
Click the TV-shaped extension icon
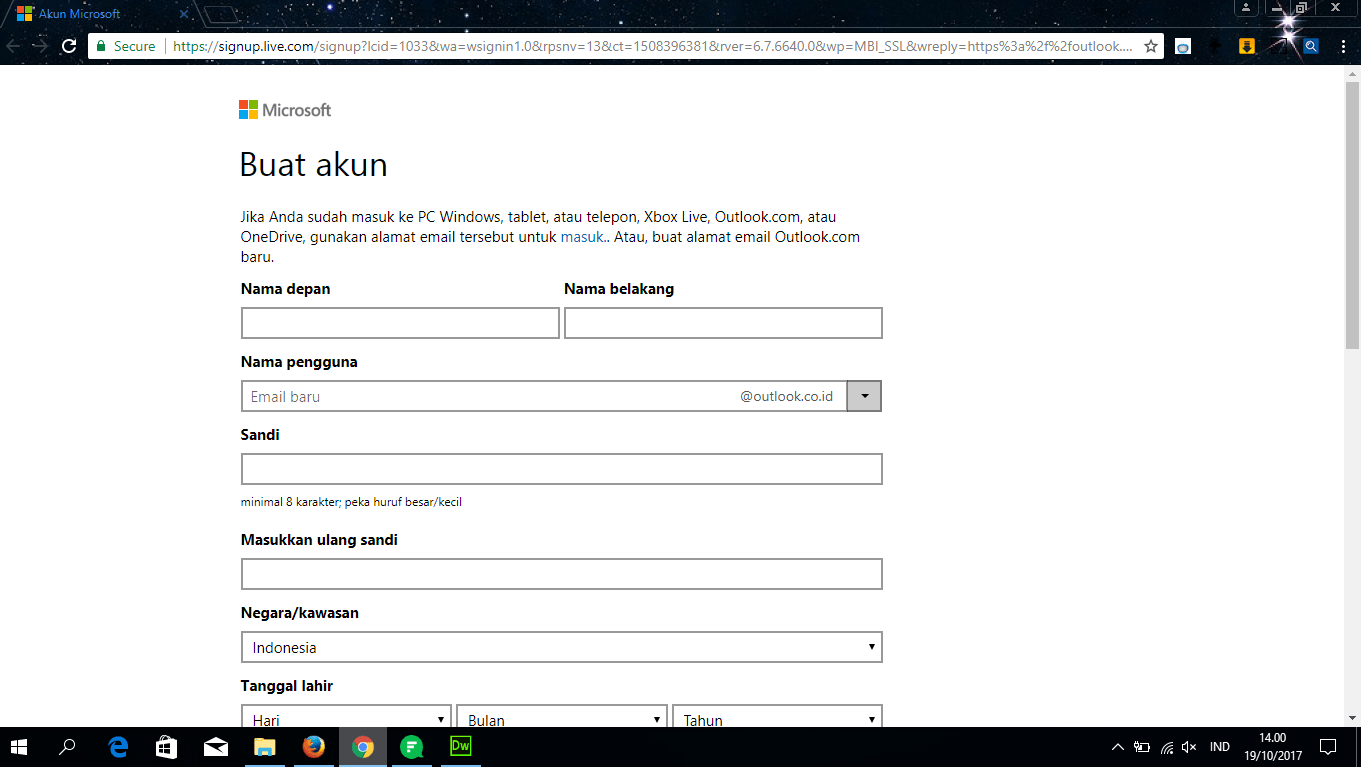tap(1183, 46)
